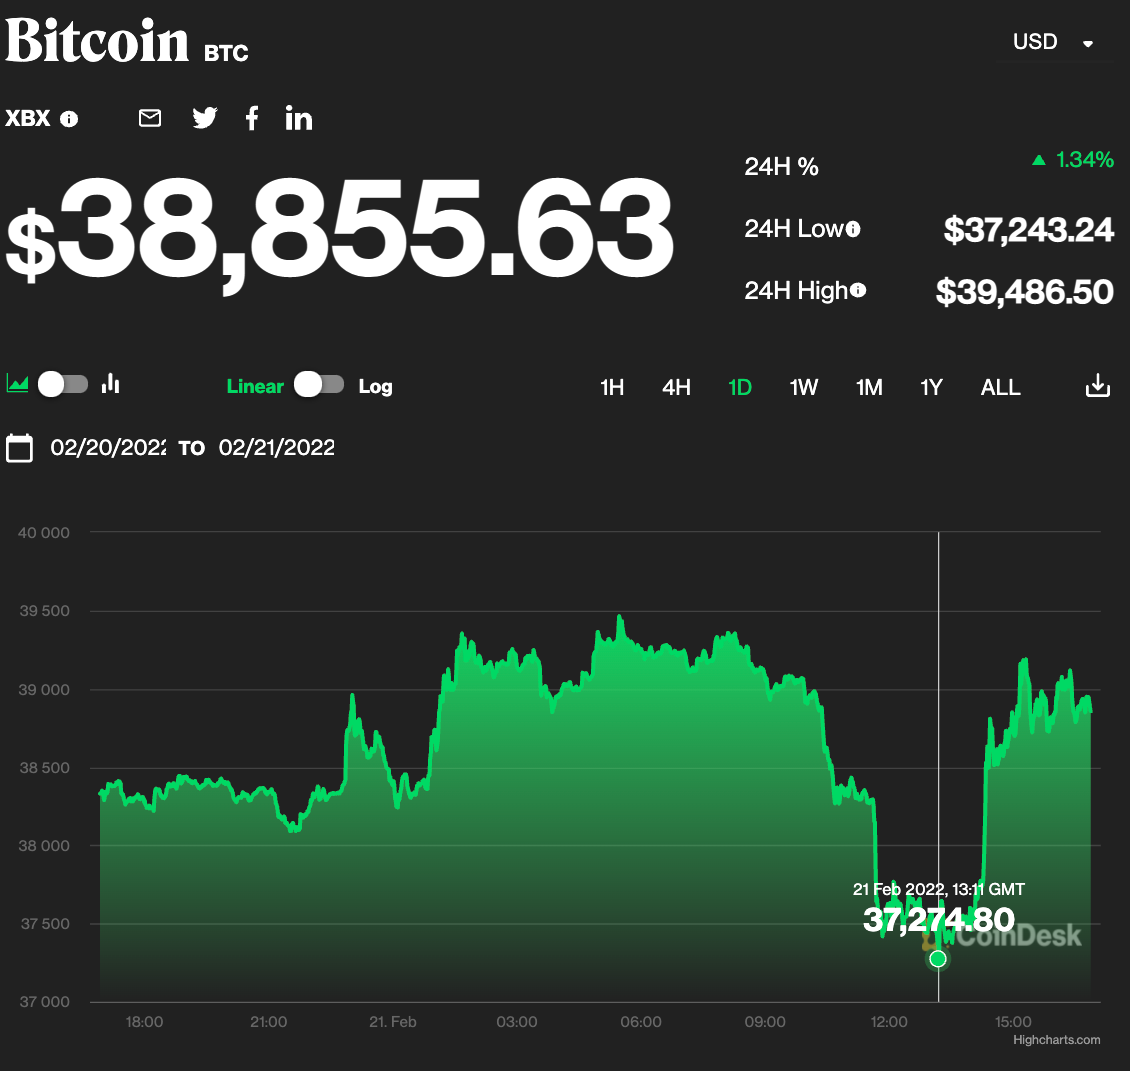Image resolution: width=1130 pixels, height=1071 pixels.
Task: Switch chart scale from Linear to Log
Action: tap(319, 384)
